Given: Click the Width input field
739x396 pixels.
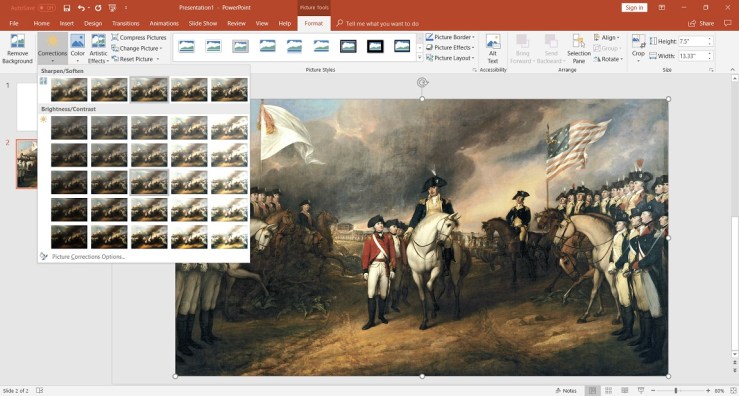Looking at the screenshot, I should point(692,56).
